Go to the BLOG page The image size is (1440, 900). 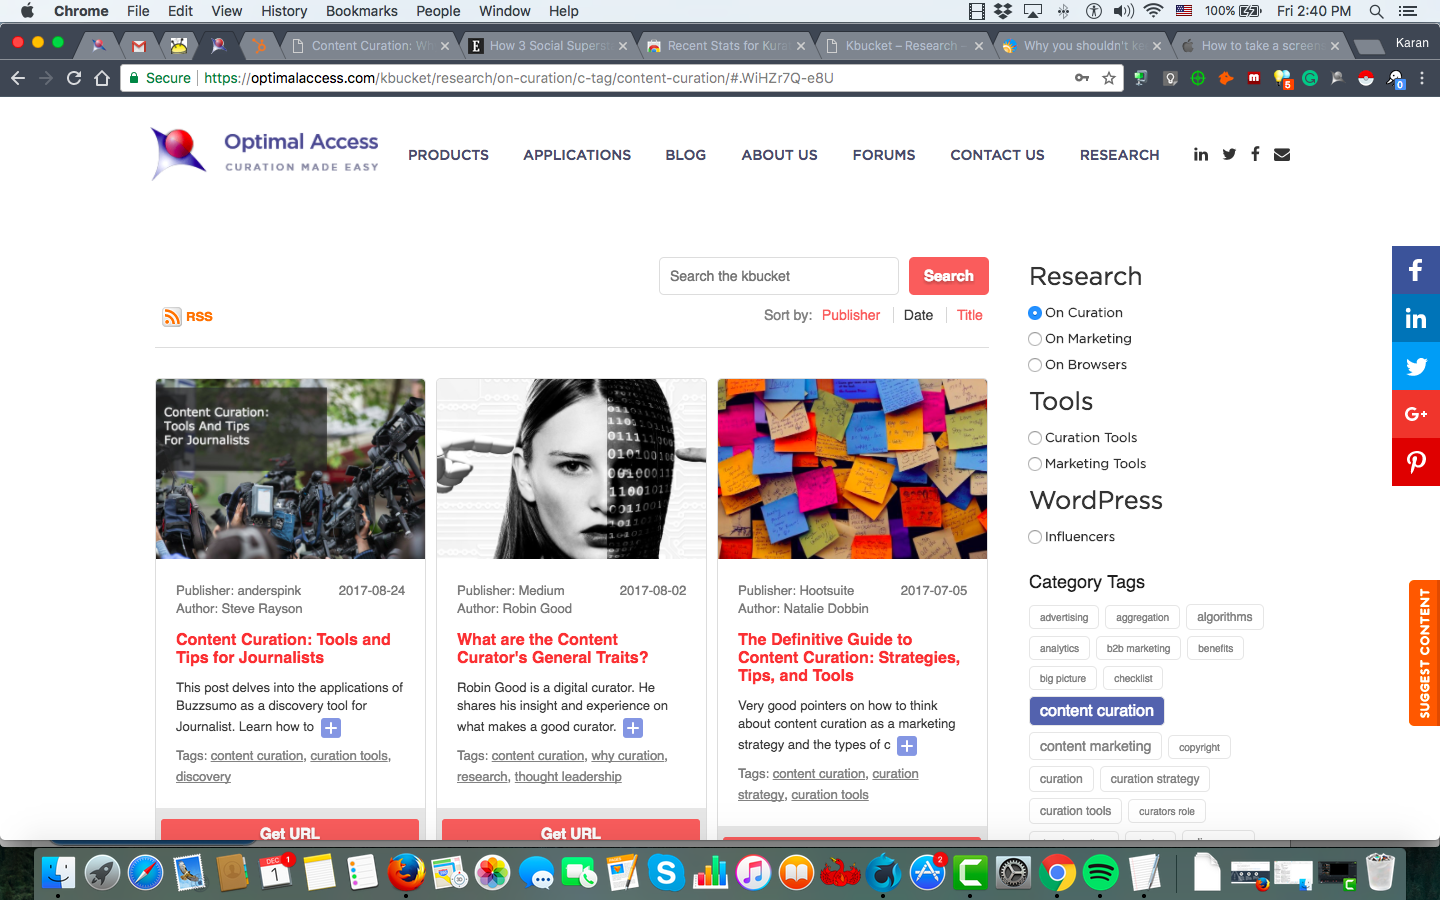click(686, 155)
